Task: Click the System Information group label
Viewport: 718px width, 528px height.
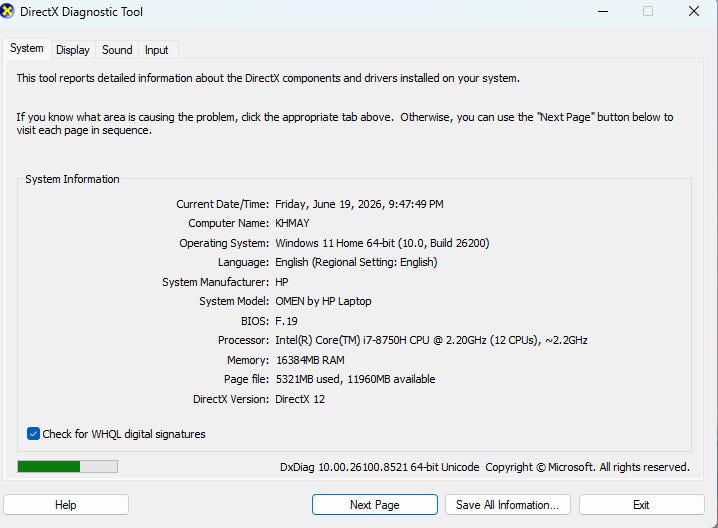Action: pyautogui.click(x=72, y=179)
